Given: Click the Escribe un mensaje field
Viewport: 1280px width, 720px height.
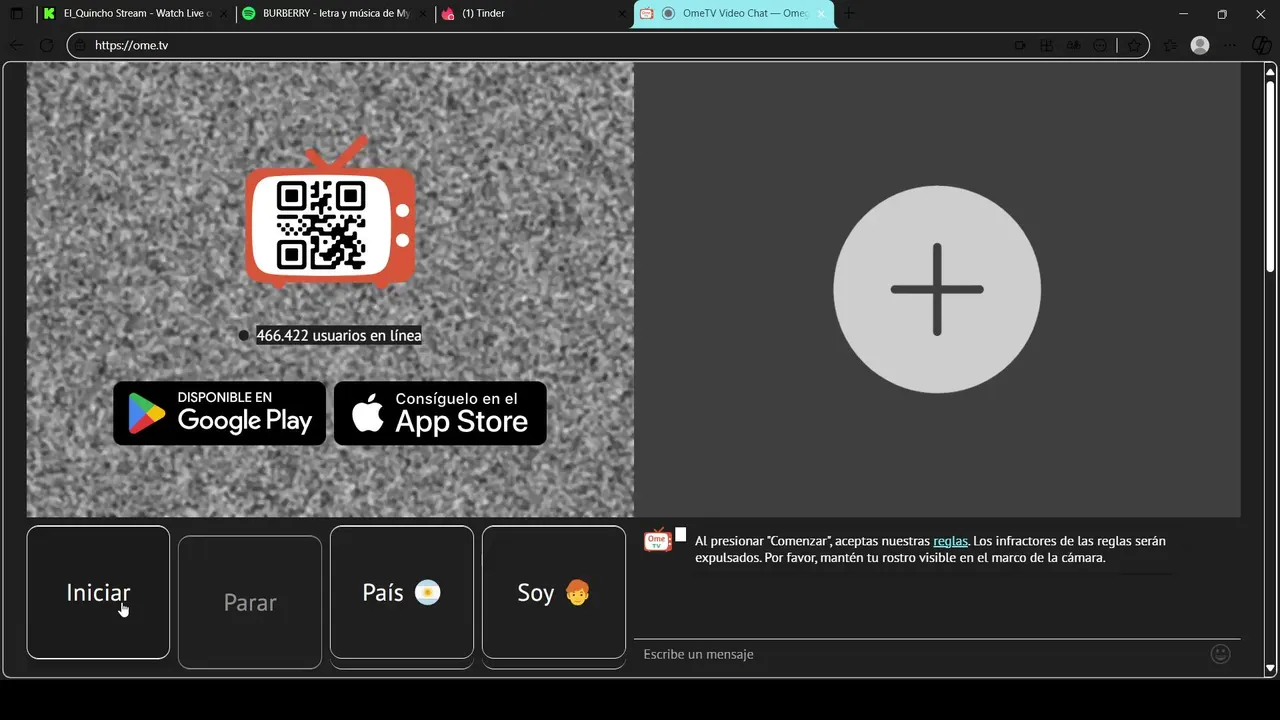Looking at the screenshot, I should click(920, 654).
